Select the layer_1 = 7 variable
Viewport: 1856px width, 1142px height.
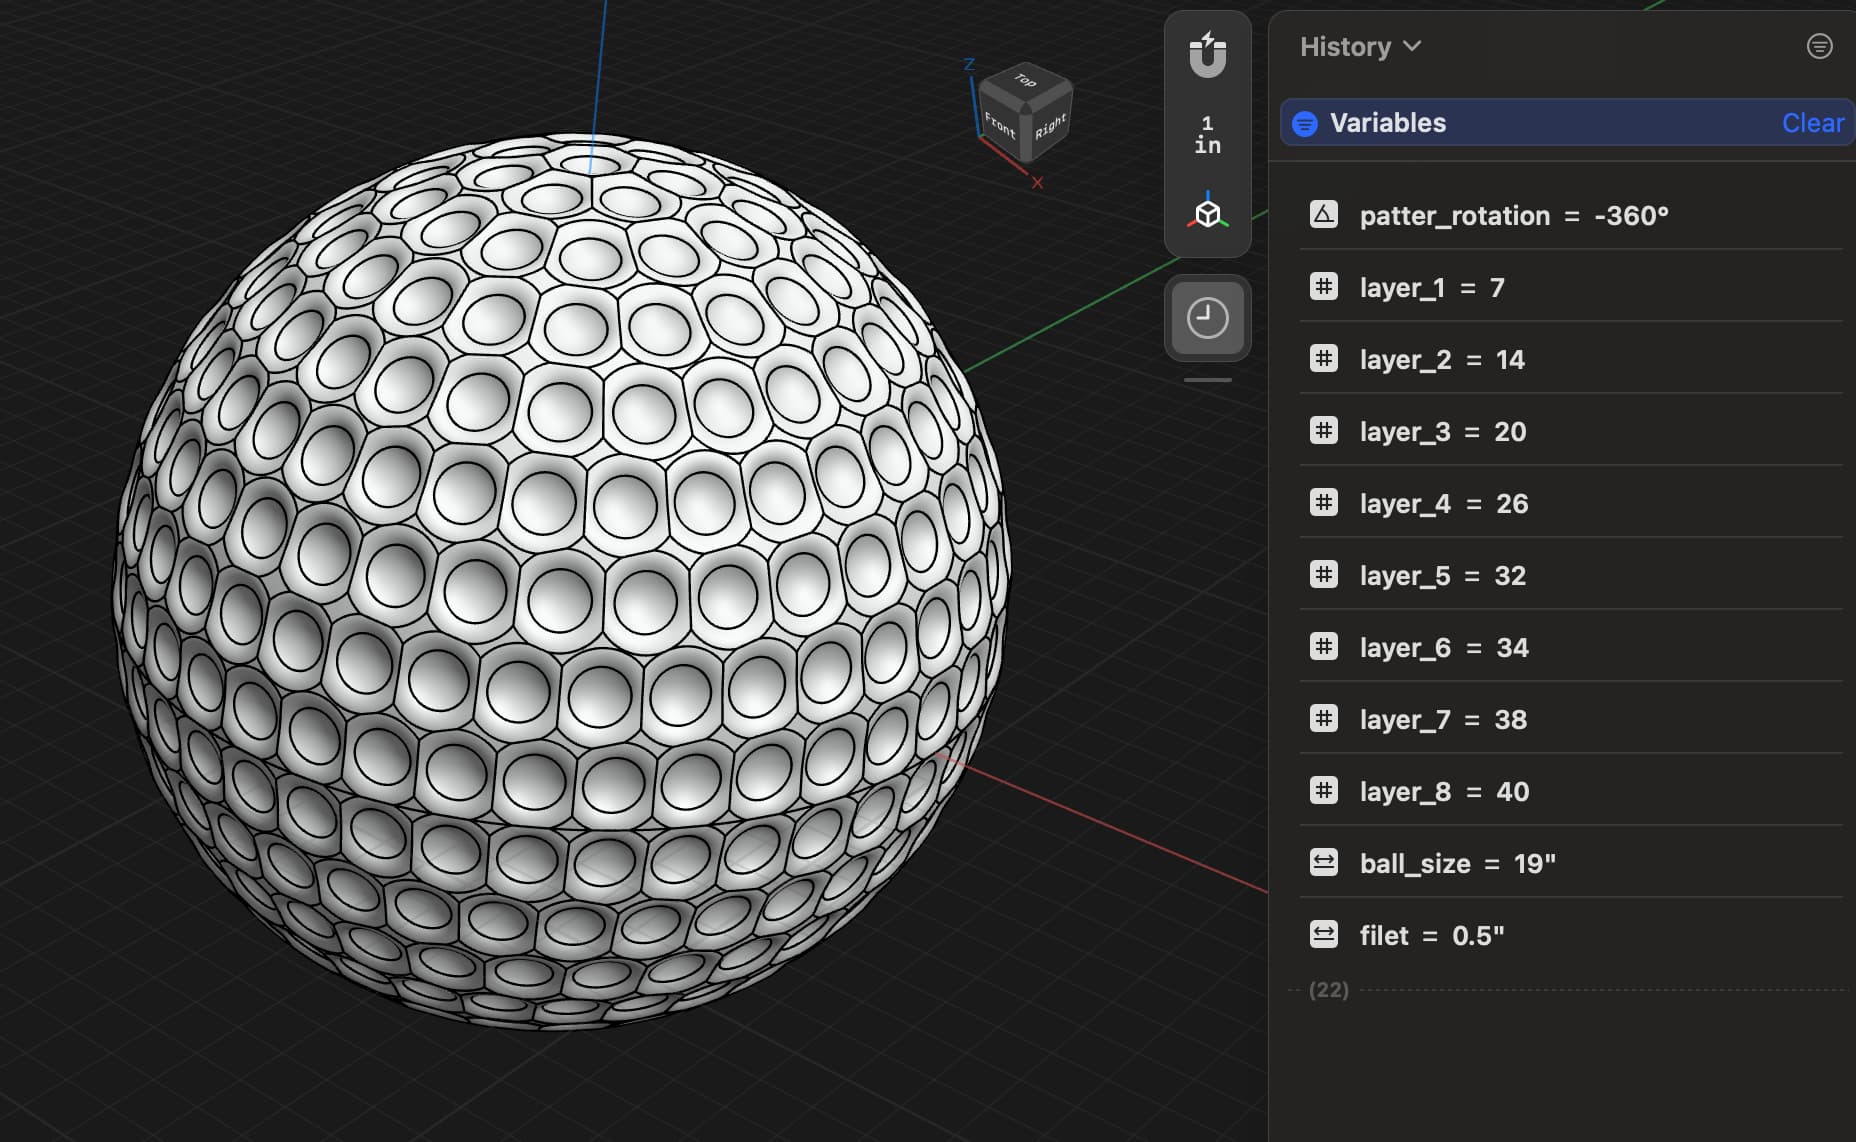[1570, 287]
